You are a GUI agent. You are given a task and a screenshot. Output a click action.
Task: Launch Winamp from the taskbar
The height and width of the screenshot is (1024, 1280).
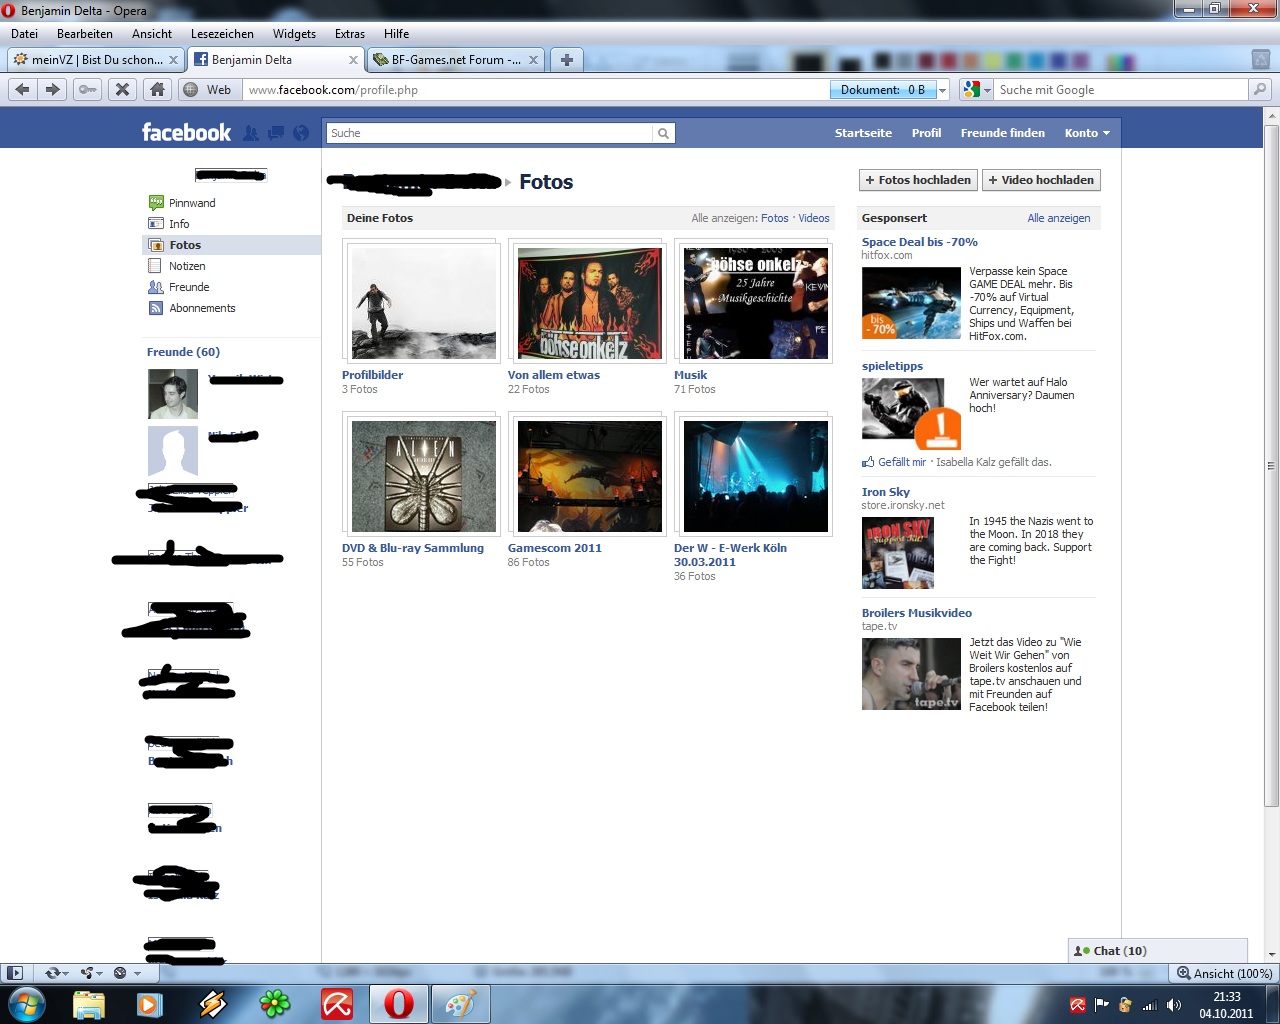pyautogui.click(x=212, y=1003)
